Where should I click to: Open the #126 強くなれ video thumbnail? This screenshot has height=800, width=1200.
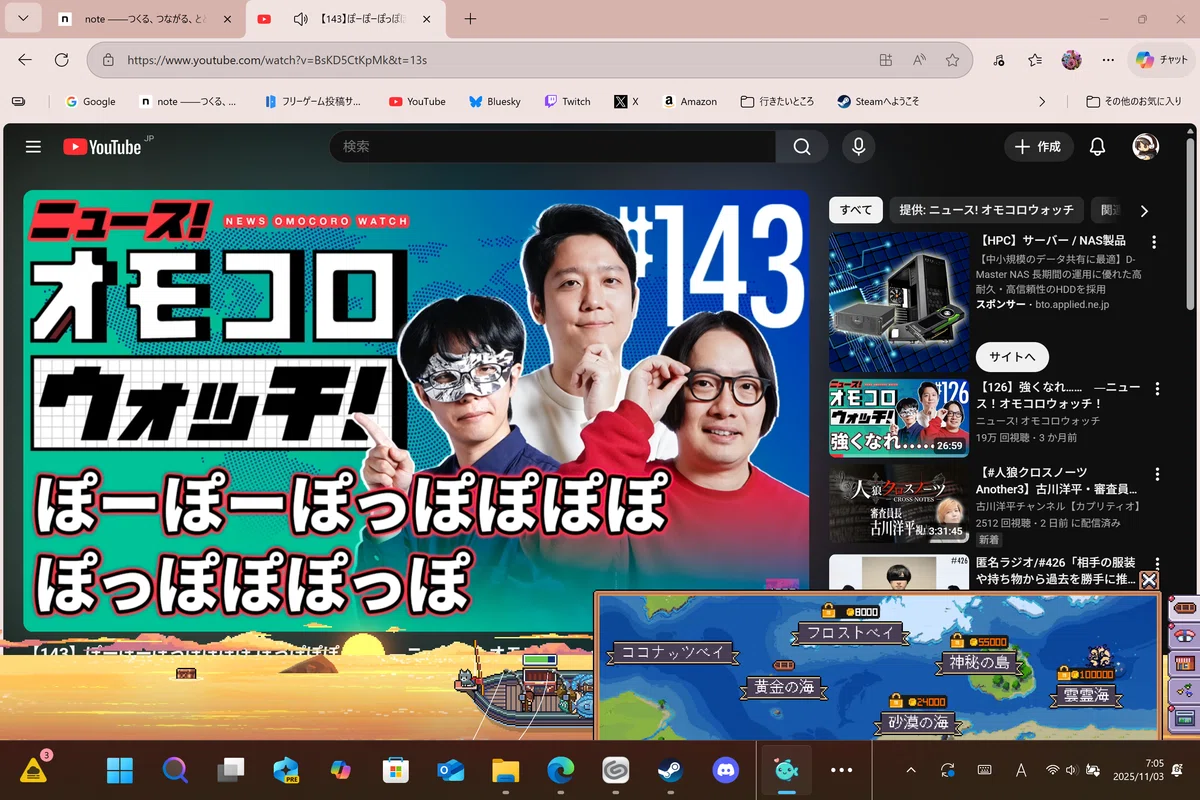(x=899, y=418)
